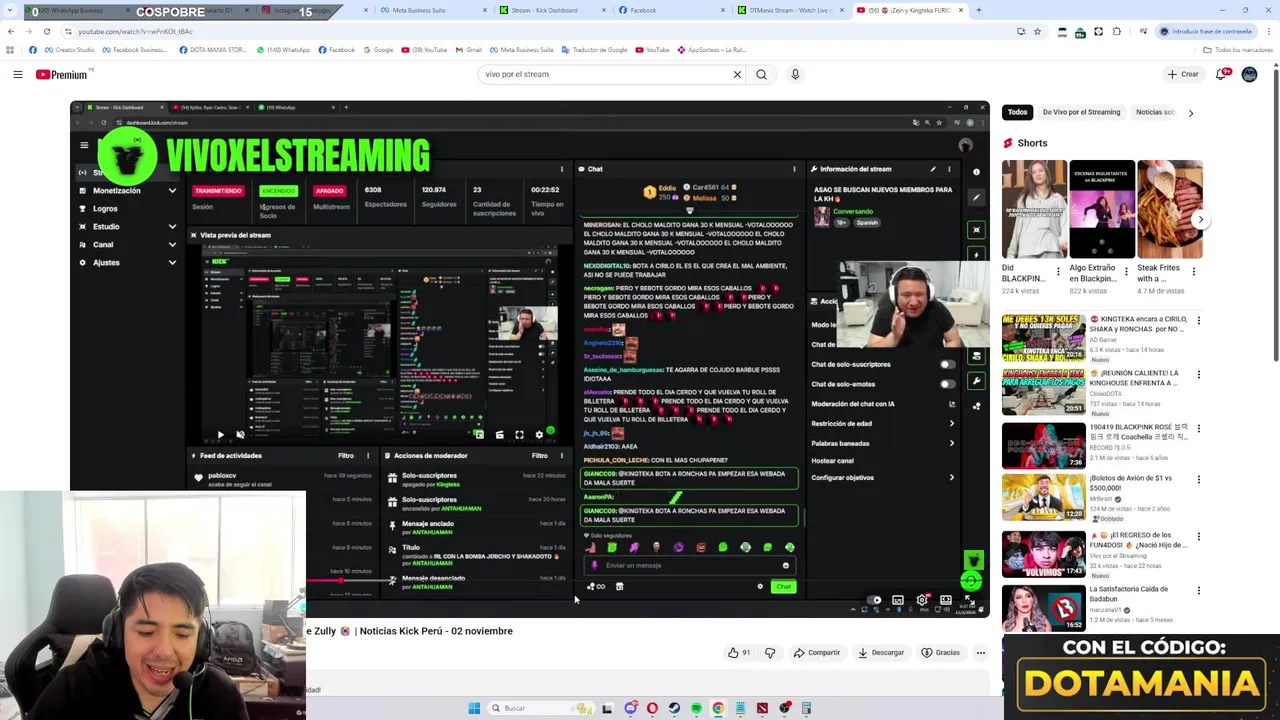This screenshot has height=720, width=1280.
Task: Open options menu for KINGTEKA video
Action: point(1198,321)
